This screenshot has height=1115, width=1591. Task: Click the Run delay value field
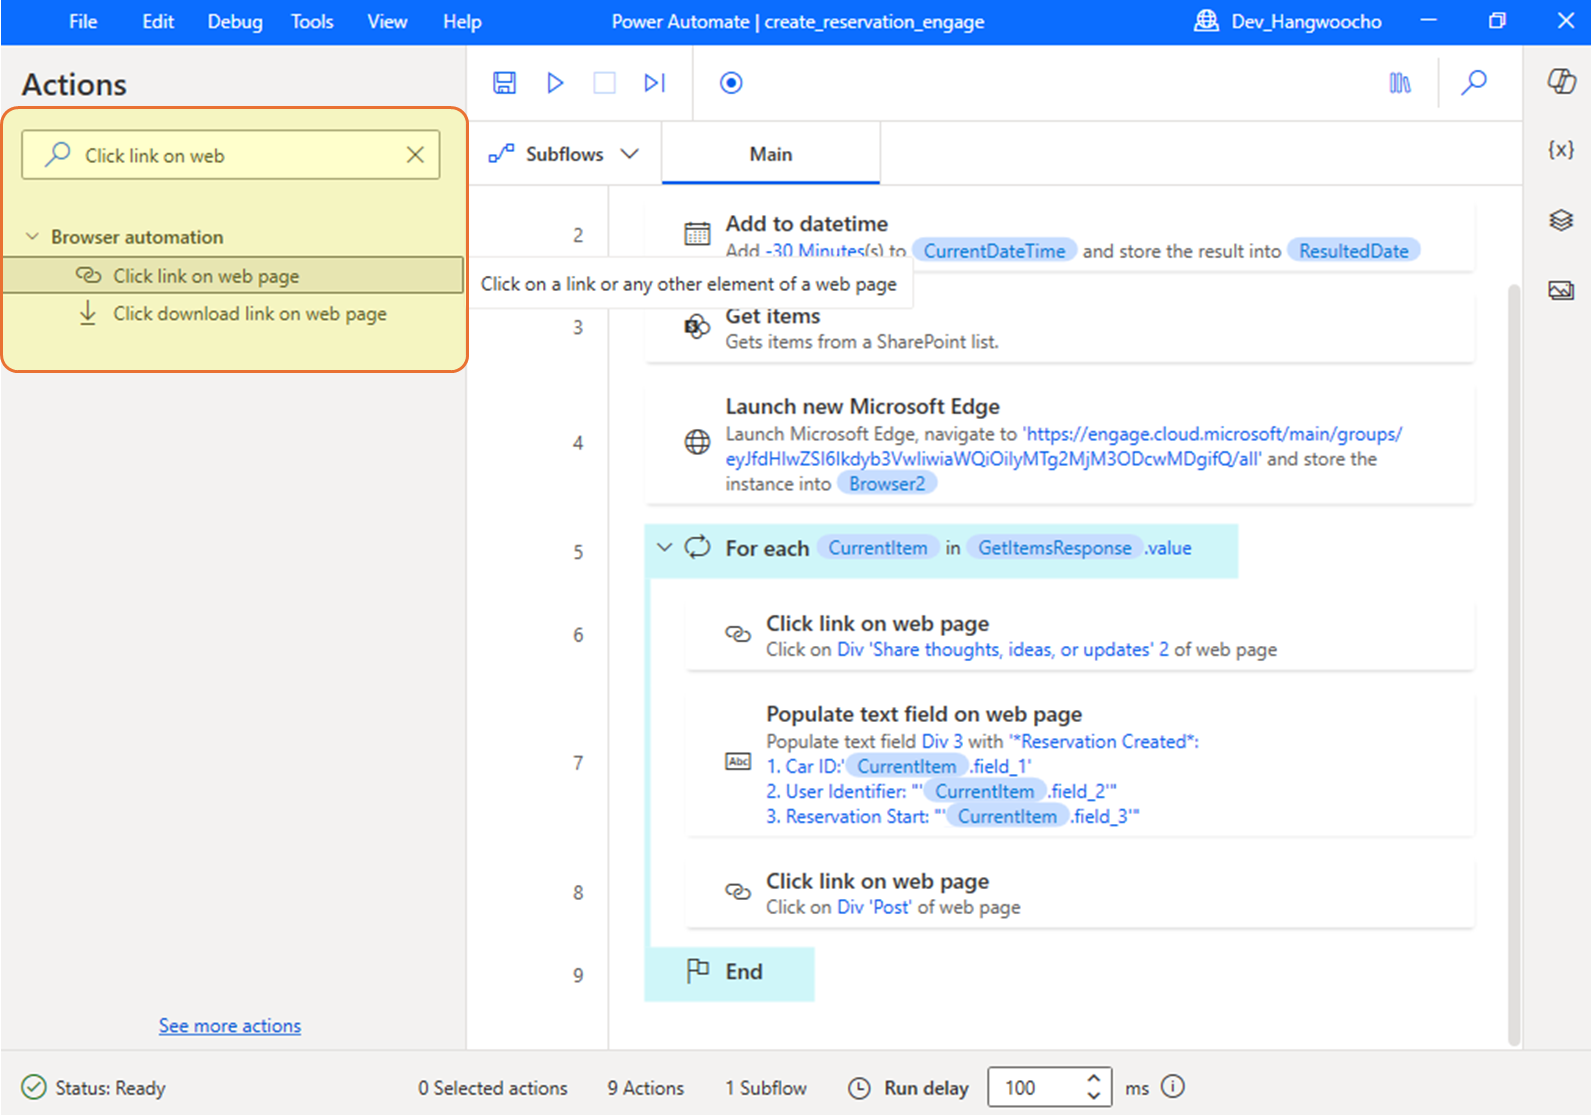pos(1036,1088)
